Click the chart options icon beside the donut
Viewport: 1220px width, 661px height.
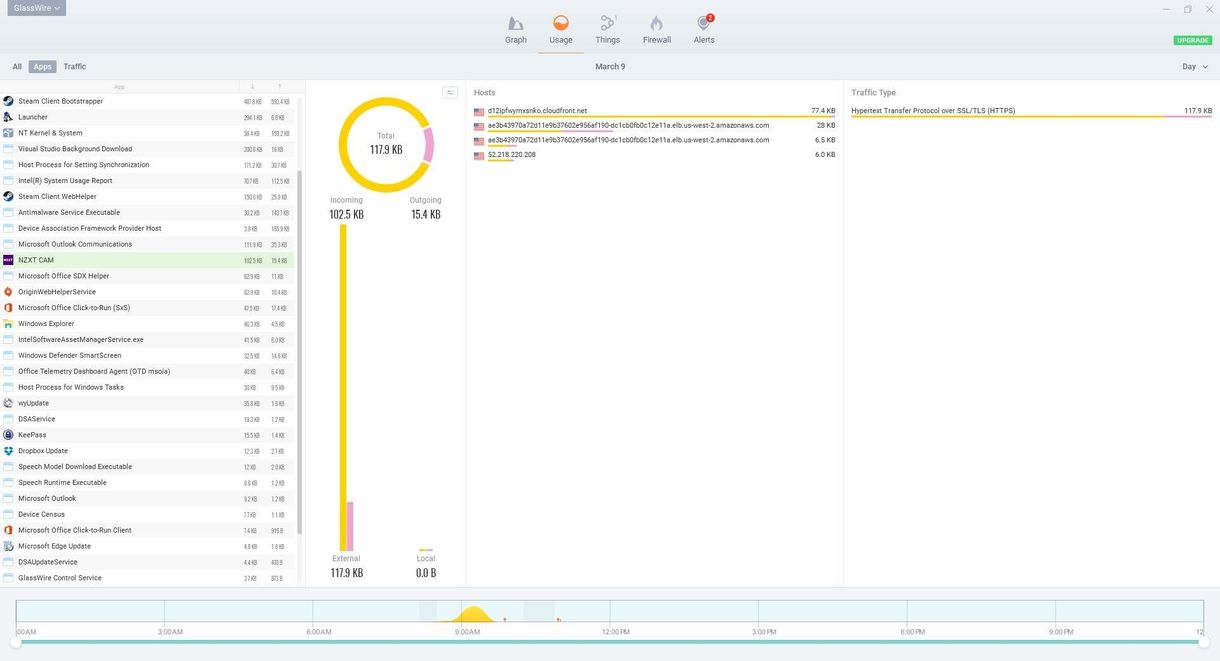coord(450,92)
